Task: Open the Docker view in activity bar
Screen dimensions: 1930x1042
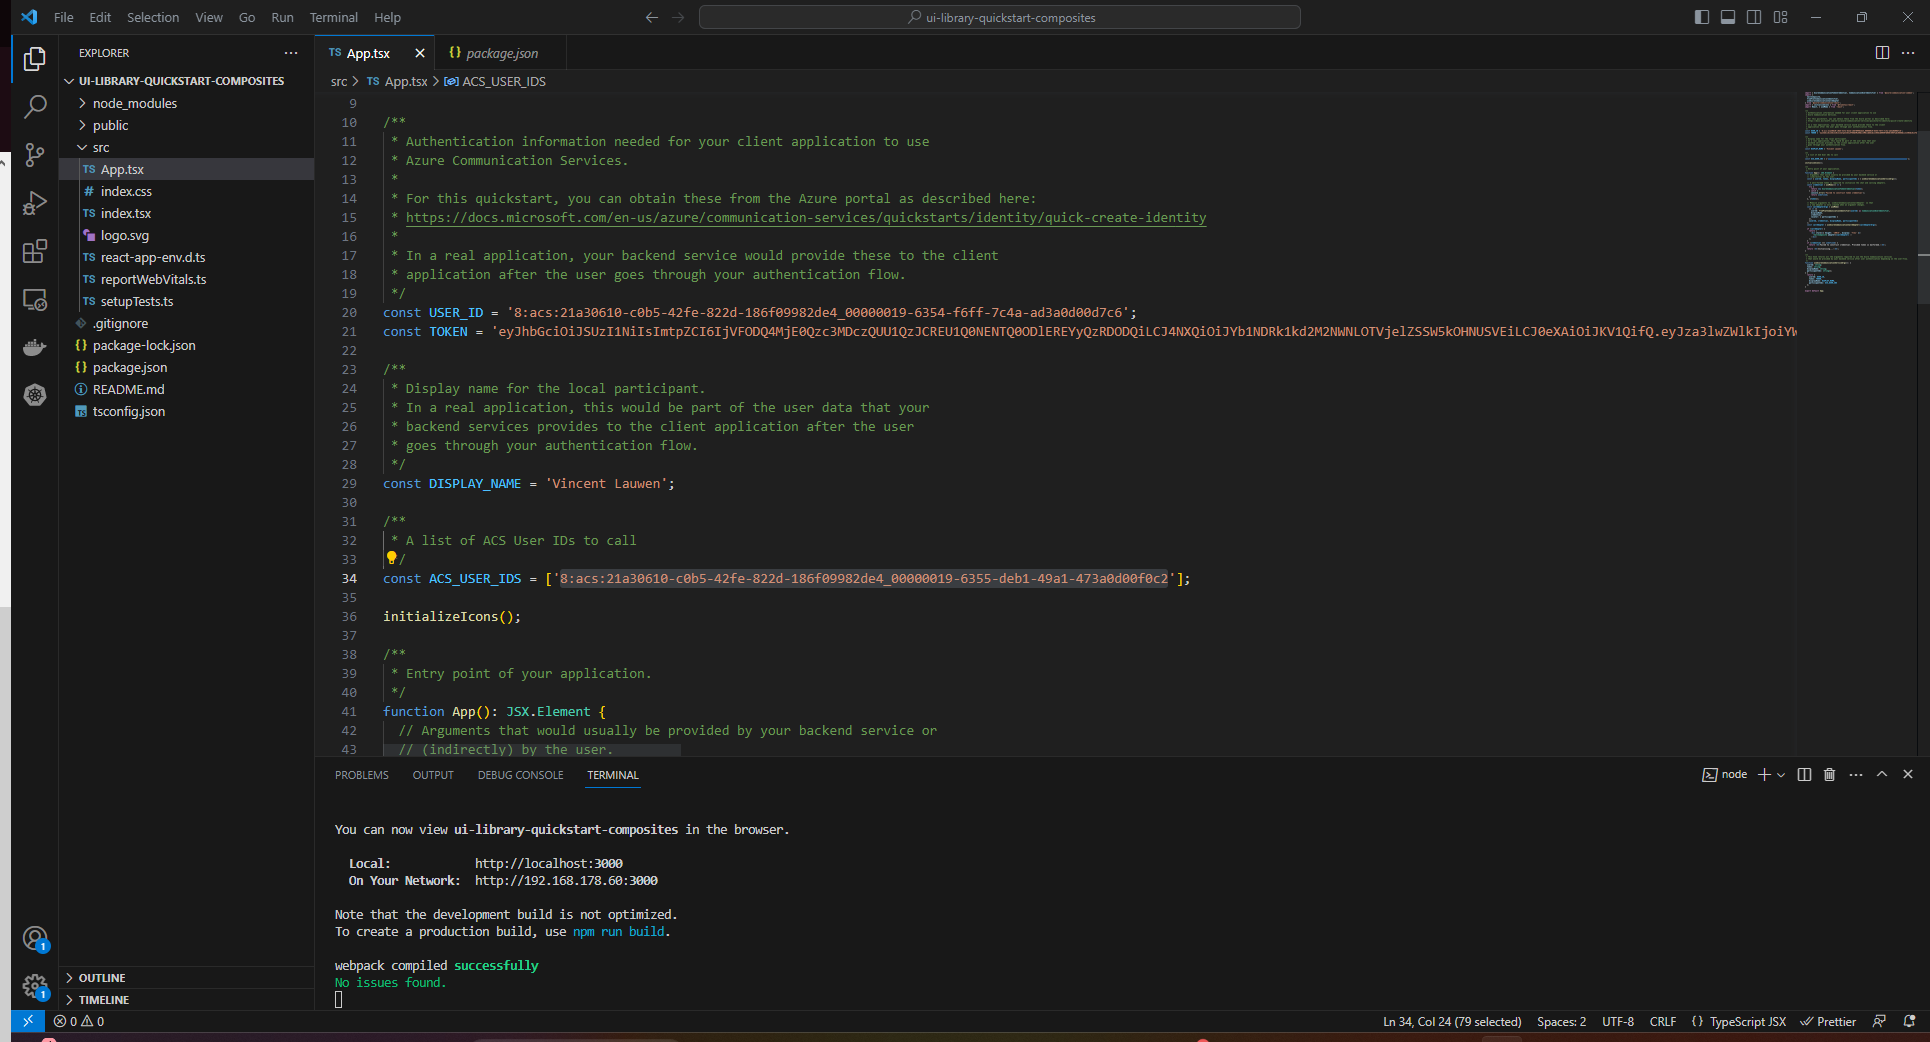Action: 35,347
